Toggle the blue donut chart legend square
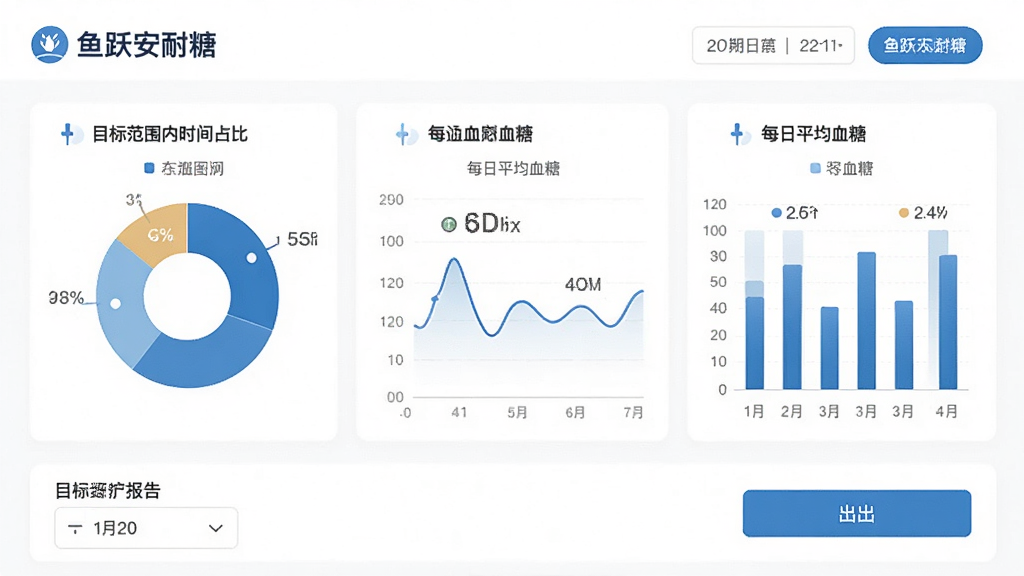The image size is (1024, 576). [149, 168]
